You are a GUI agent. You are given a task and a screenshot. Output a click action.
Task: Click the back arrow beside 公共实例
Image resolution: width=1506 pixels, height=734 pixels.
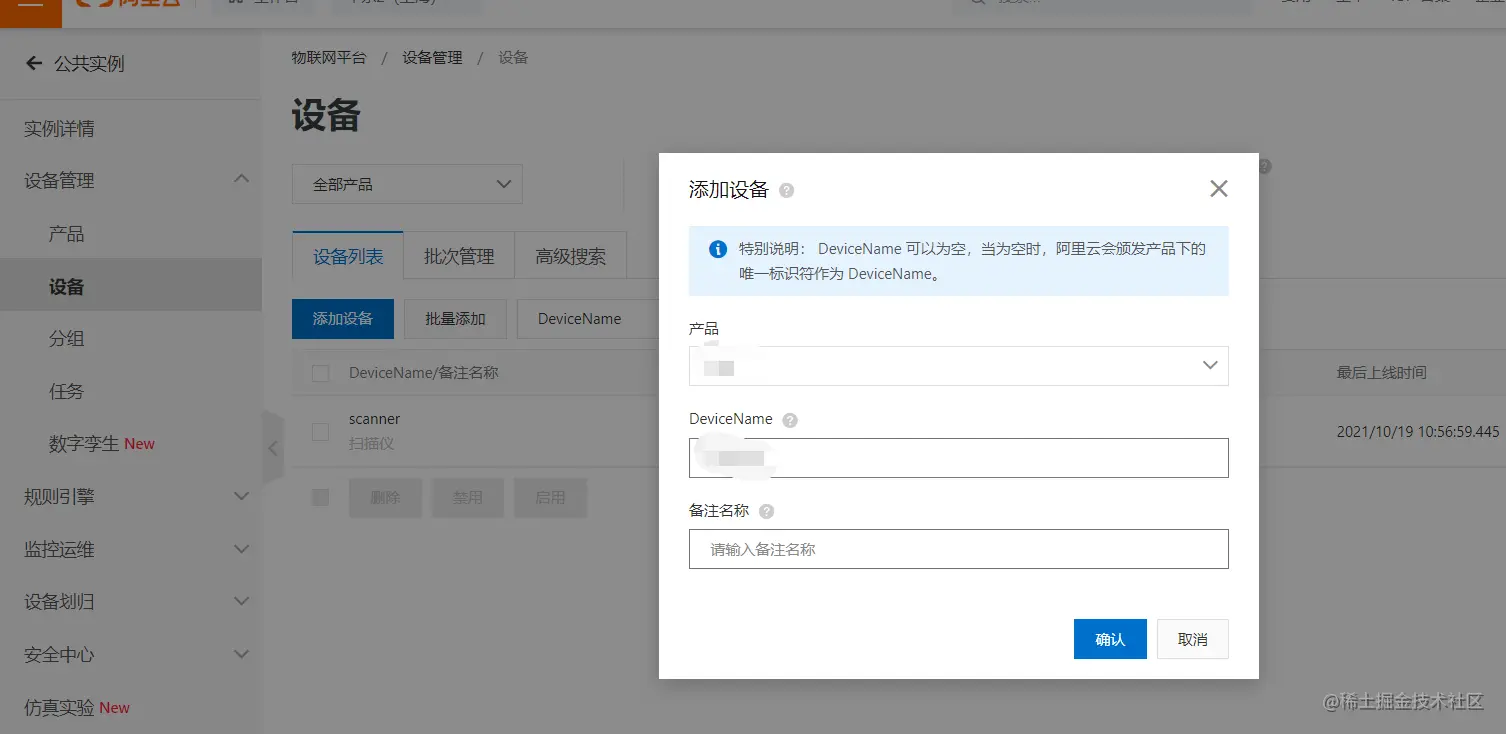34,63
